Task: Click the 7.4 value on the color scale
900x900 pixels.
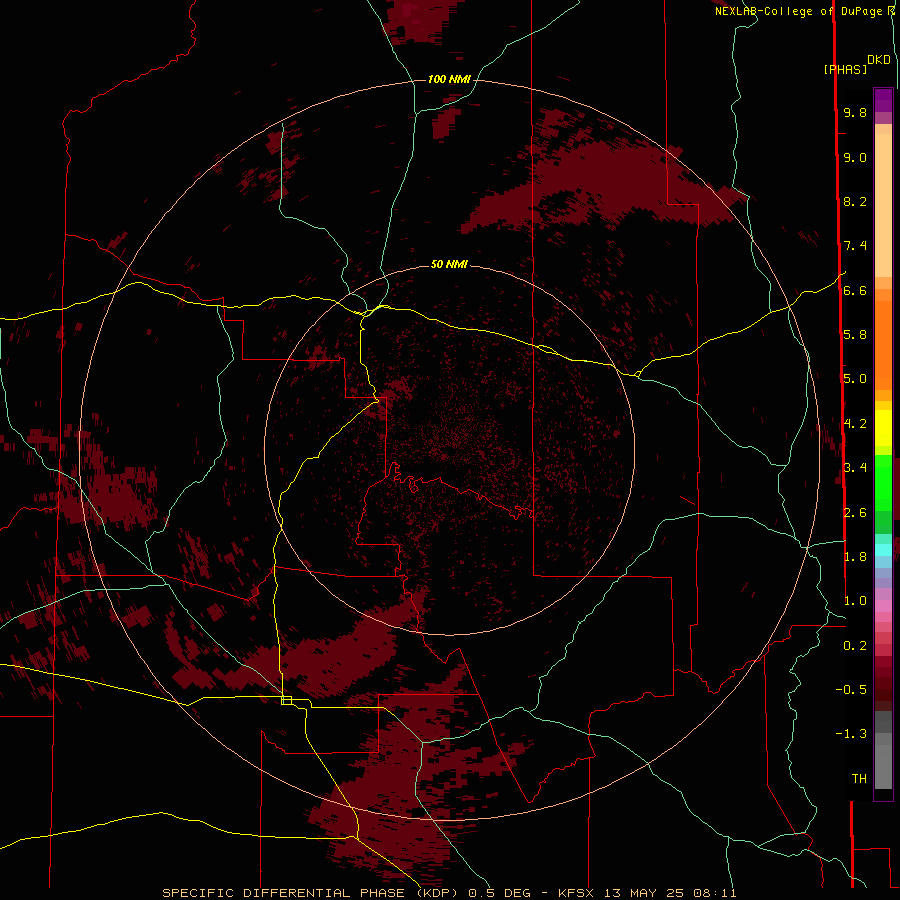Action: pyautogui.click(x=855, y=246)
